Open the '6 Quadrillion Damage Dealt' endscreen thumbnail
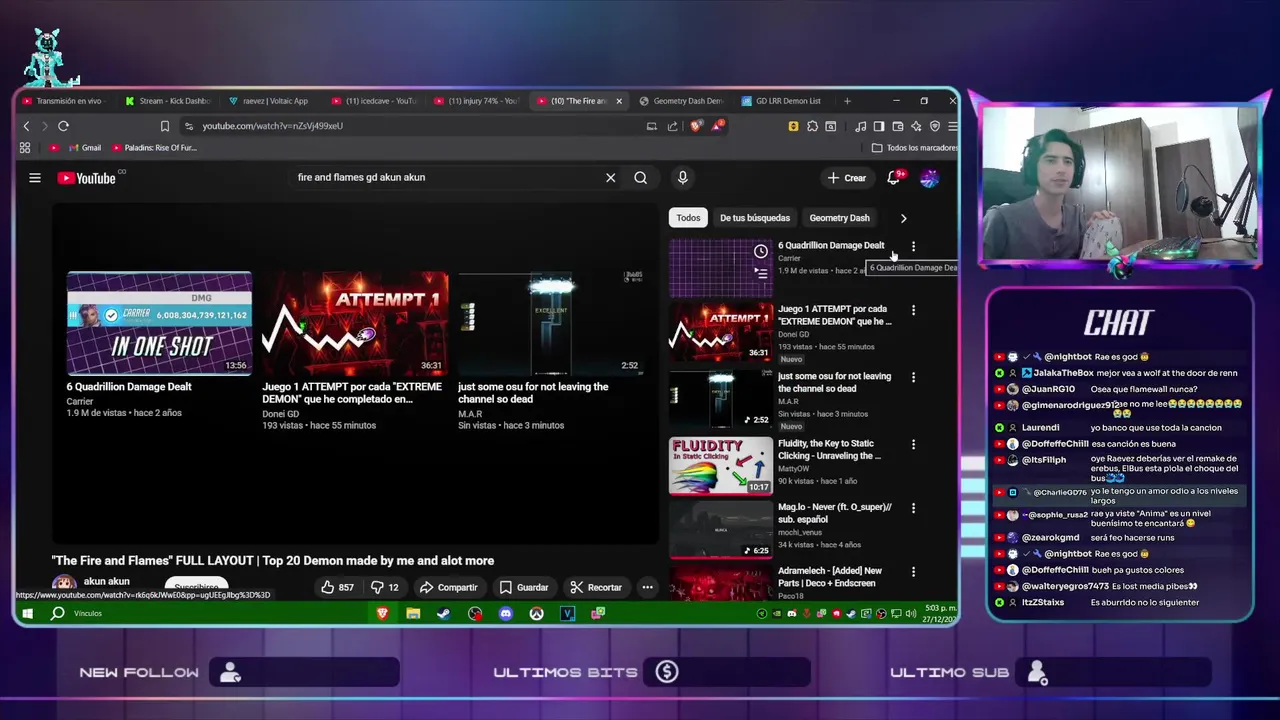1280x720 pixels. (159, 323)
